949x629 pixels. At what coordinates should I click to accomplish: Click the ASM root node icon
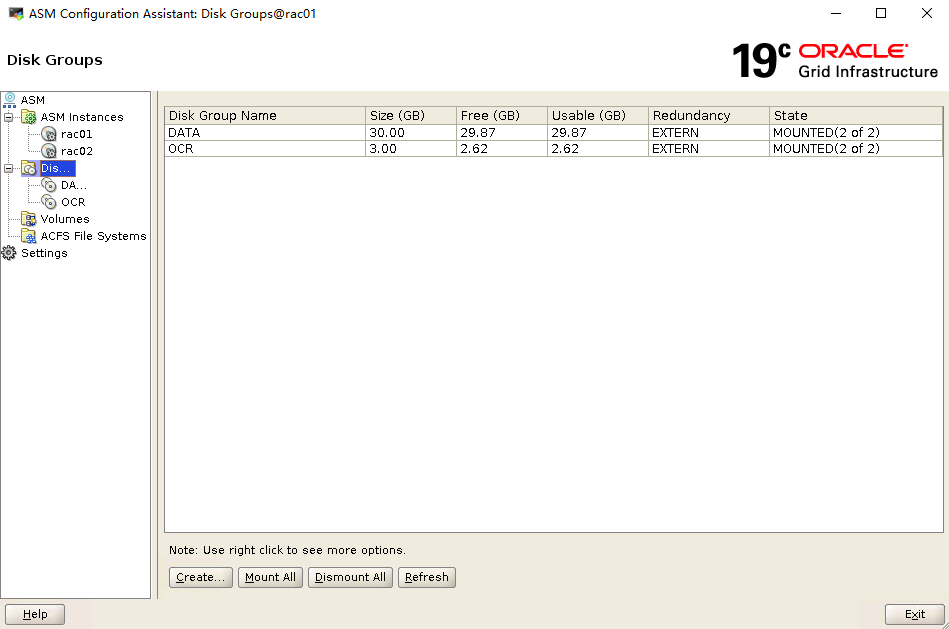[x=10, y=100]
